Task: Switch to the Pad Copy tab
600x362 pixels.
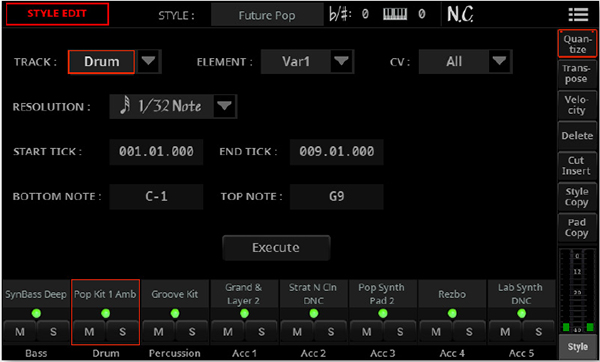Action: tap(577, 228)
